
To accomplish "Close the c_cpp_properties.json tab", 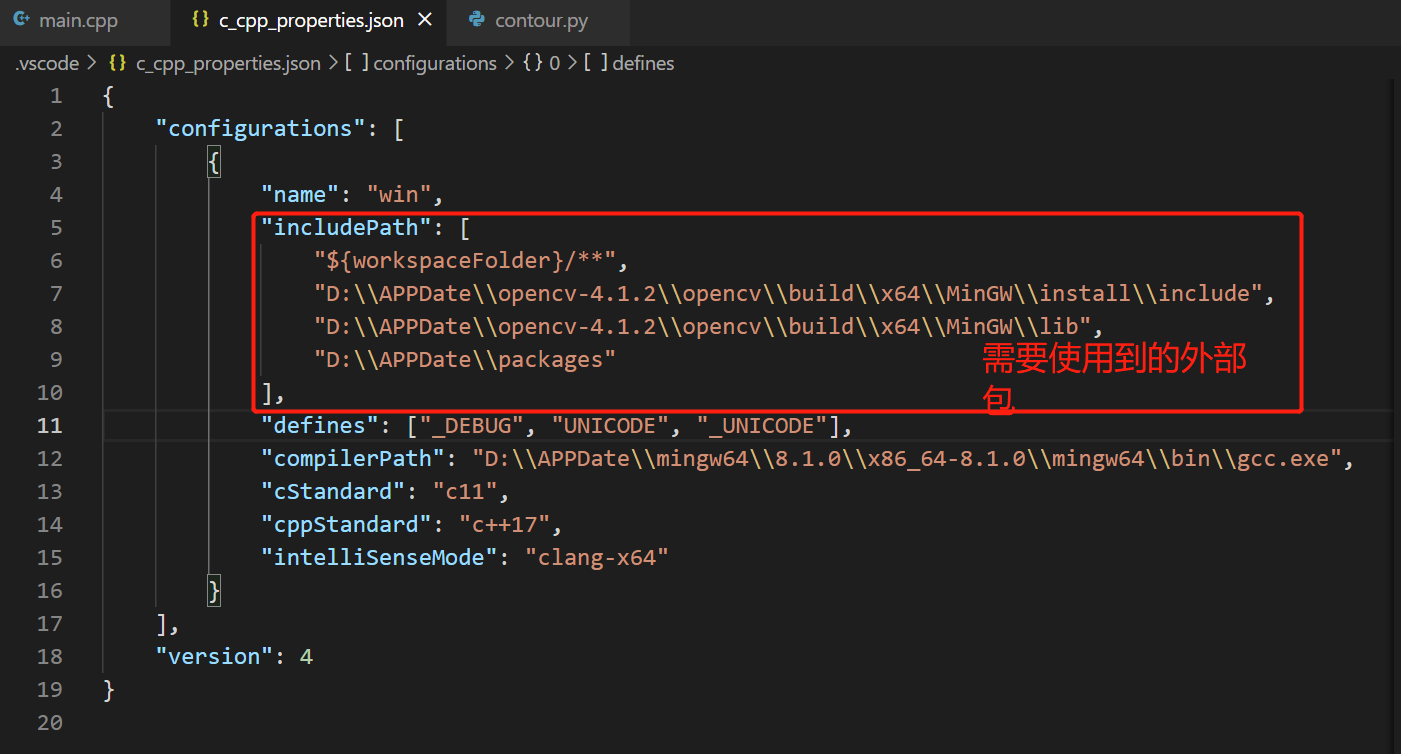I will tap(424, 19).
